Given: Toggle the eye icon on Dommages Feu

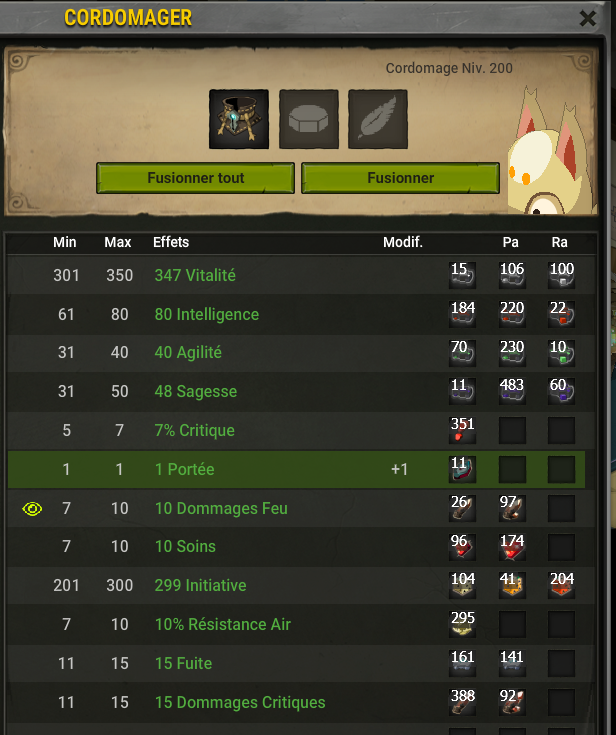Looking at the screenshot, I should point(32,509).
